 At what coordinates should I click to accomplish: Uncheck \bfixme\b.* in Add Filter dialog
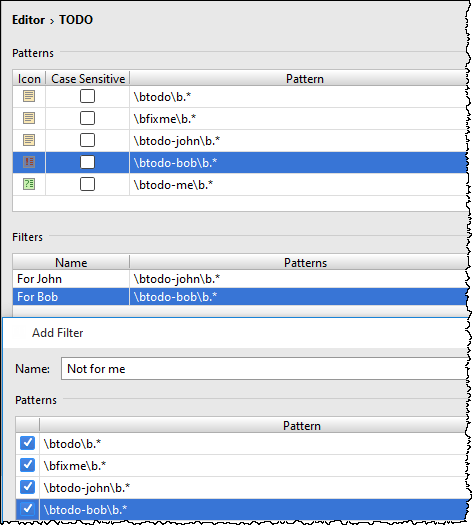click(x=27, y=465)
